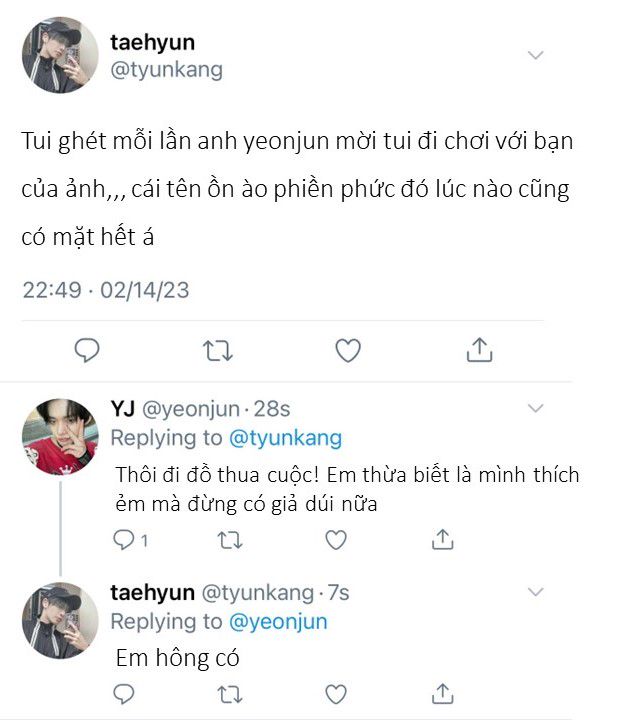Like the "Em hông có" reply
637x720 pixels.
336,693
